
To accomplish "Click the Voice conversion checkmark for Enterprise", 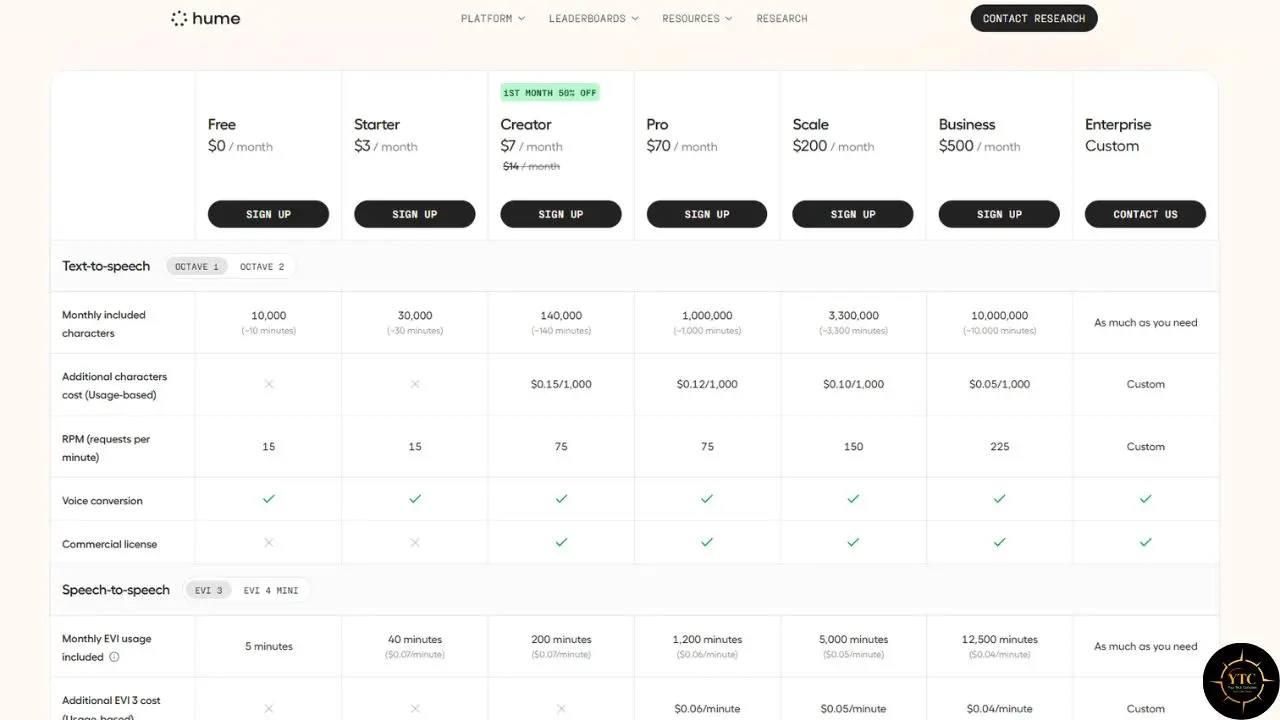I will (x=1146, y=499).
